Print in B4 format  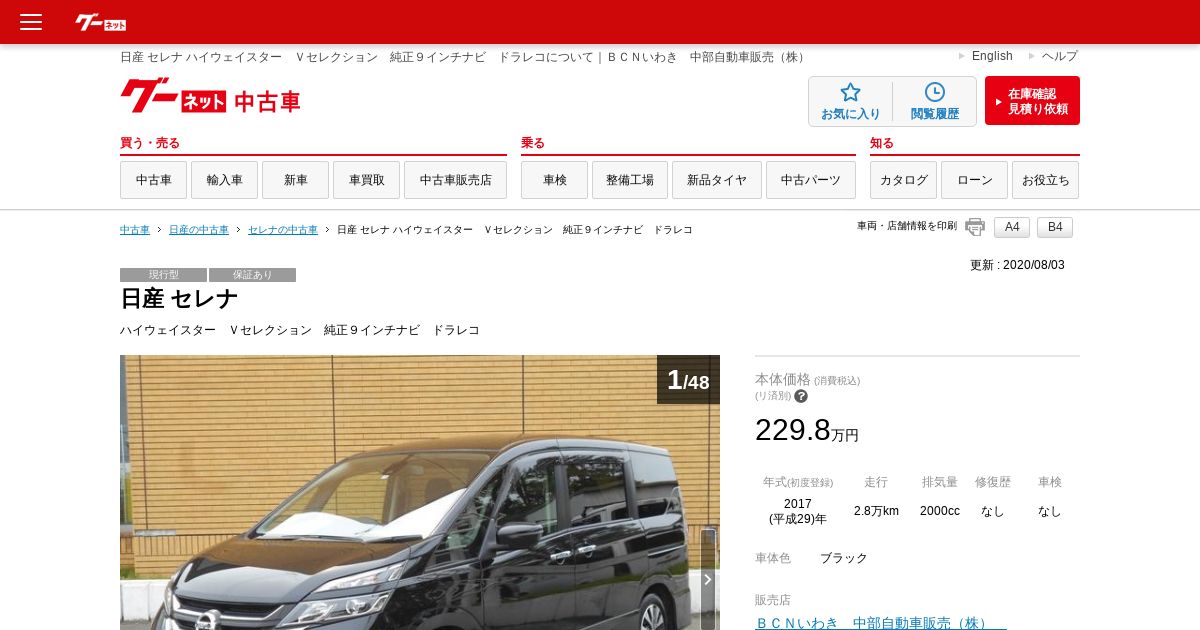click(x=1055, y=227)
